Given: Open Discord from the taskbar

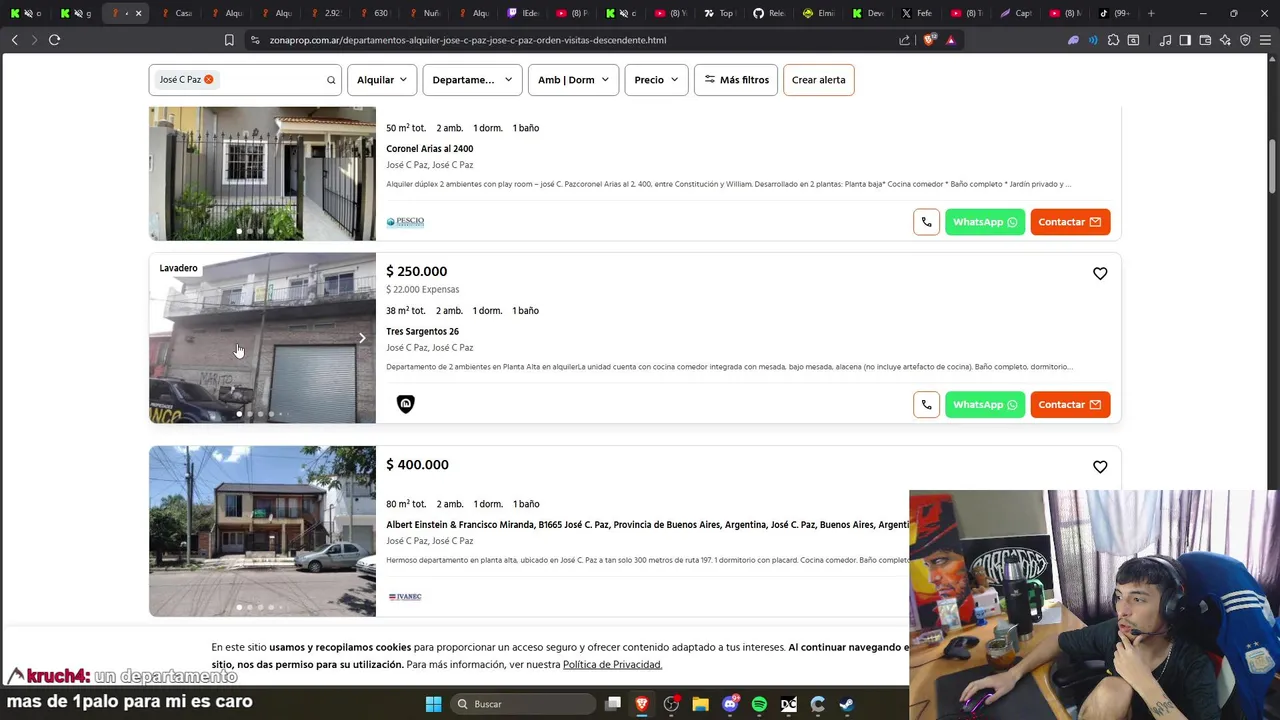Looking at the screenshot, I should [730, 704].
